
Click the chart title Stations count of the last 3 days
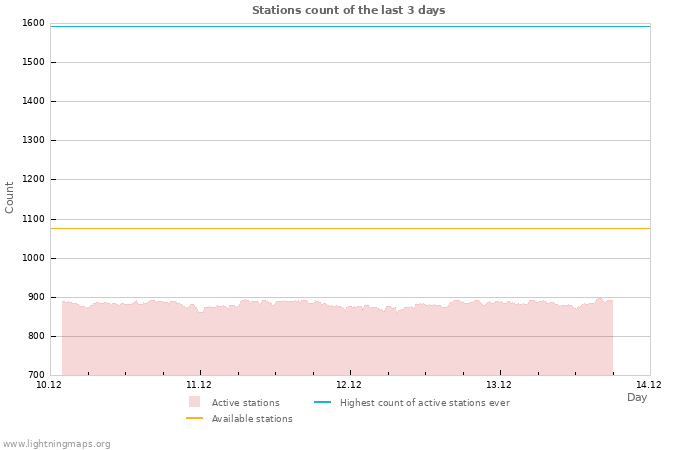click(x=348, y=10)
